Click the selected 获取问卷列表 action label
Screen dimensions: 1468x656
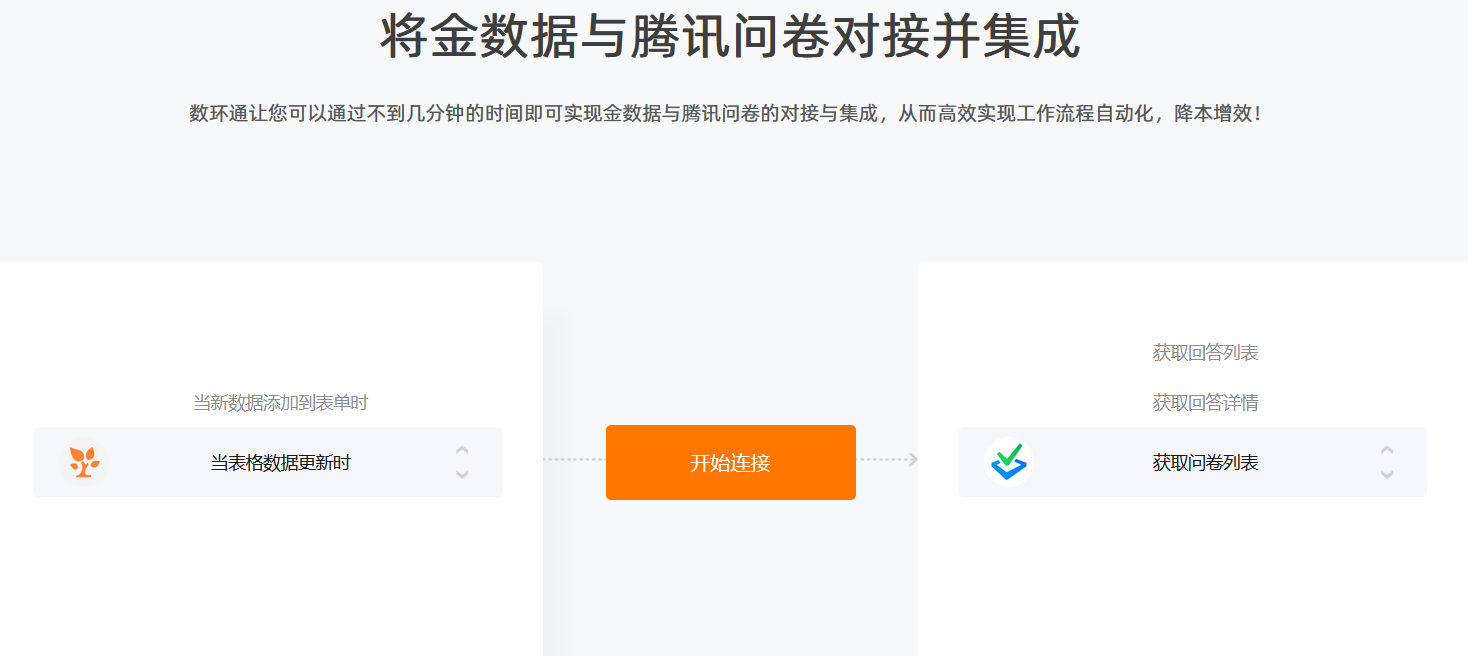[x=1205, y=463]
